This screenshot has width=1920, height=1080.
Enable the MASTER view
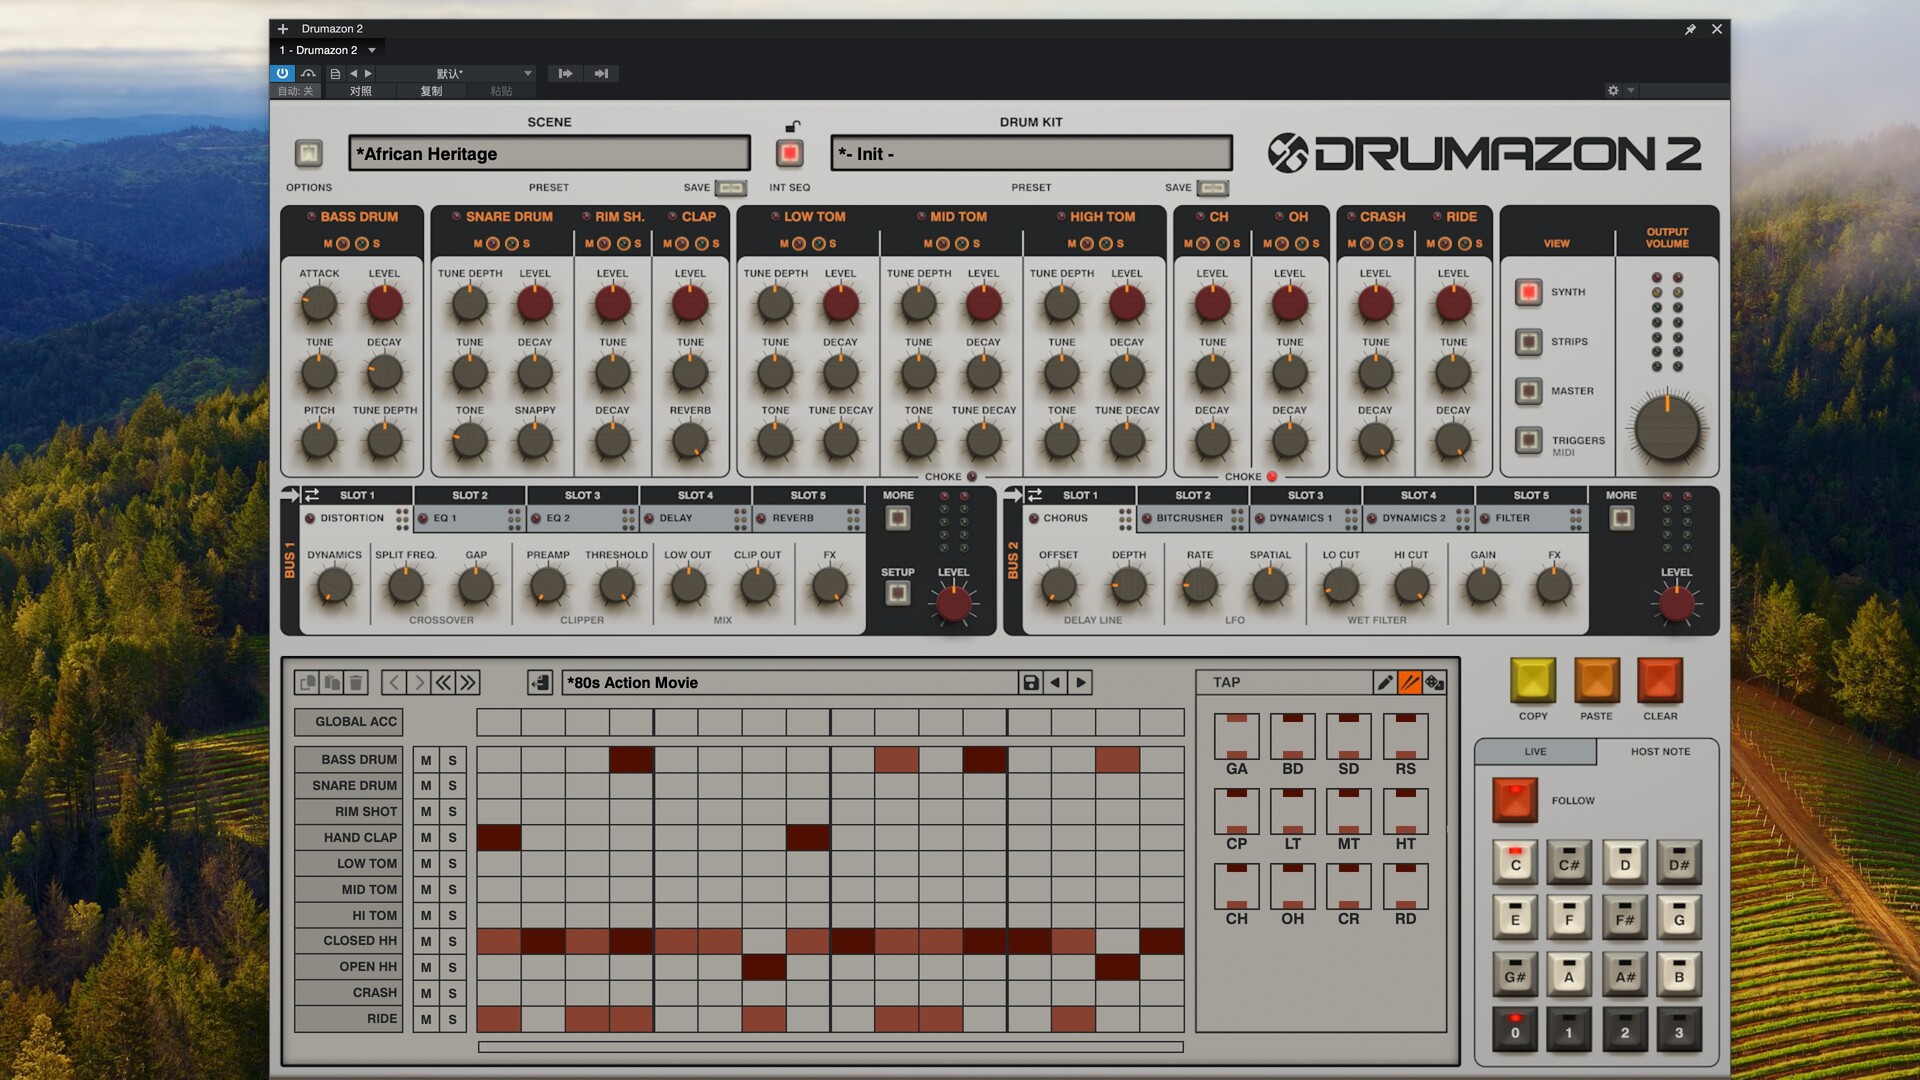[x=1528, y=391]
